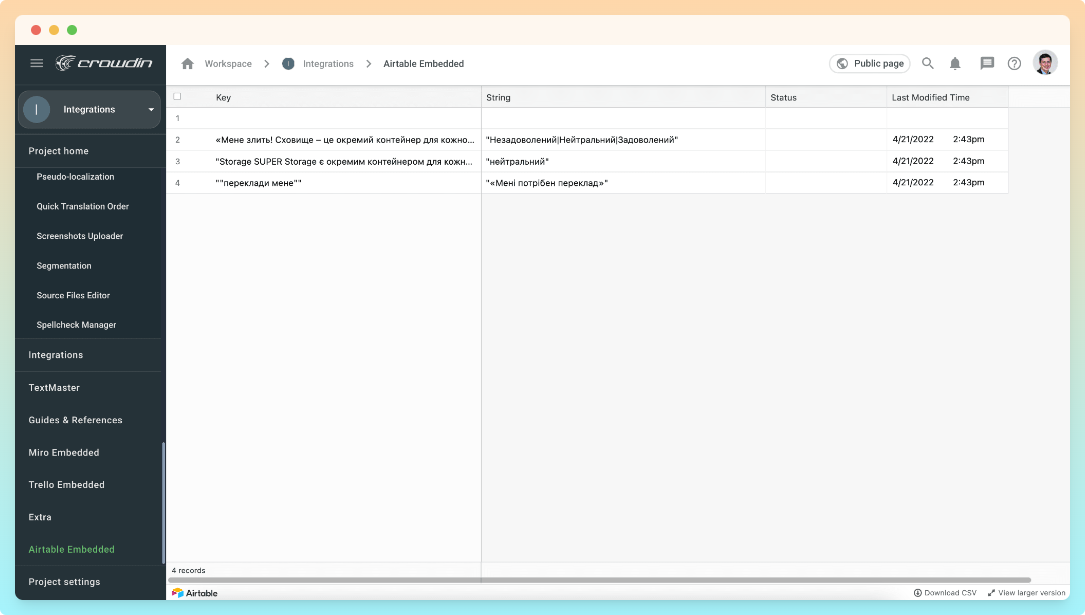Open Trello Embedded sidebar item
Screen dimensions: 1085x615
click(x=66, y=485)
